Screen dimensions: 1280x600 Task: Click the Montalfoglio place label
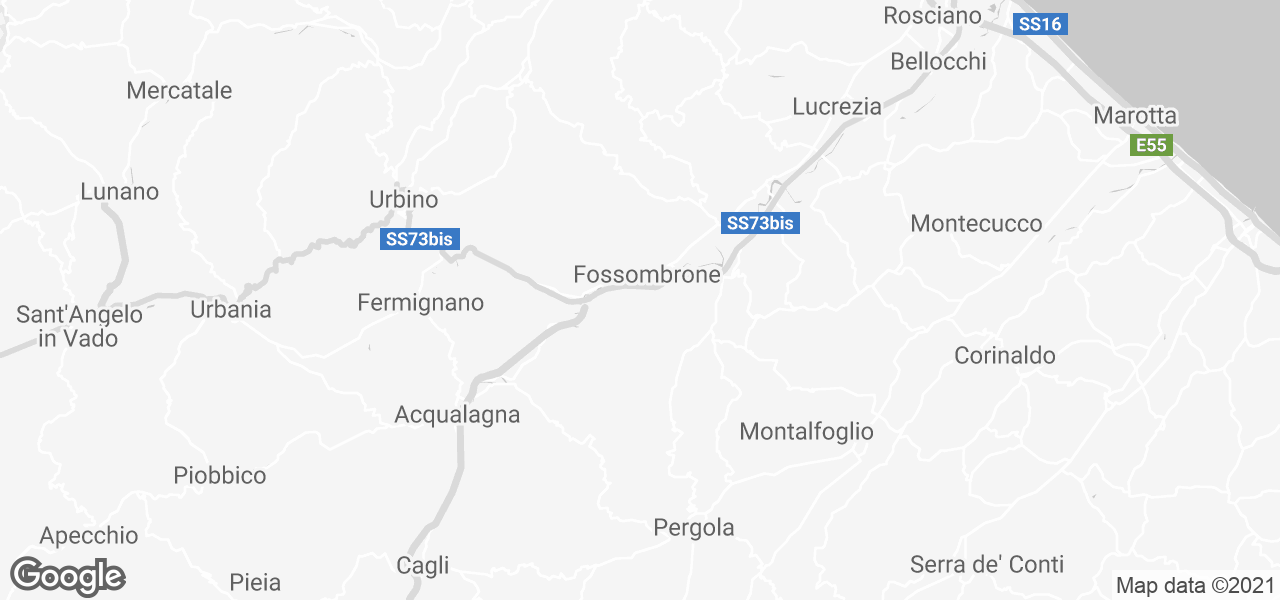[806, 432]
